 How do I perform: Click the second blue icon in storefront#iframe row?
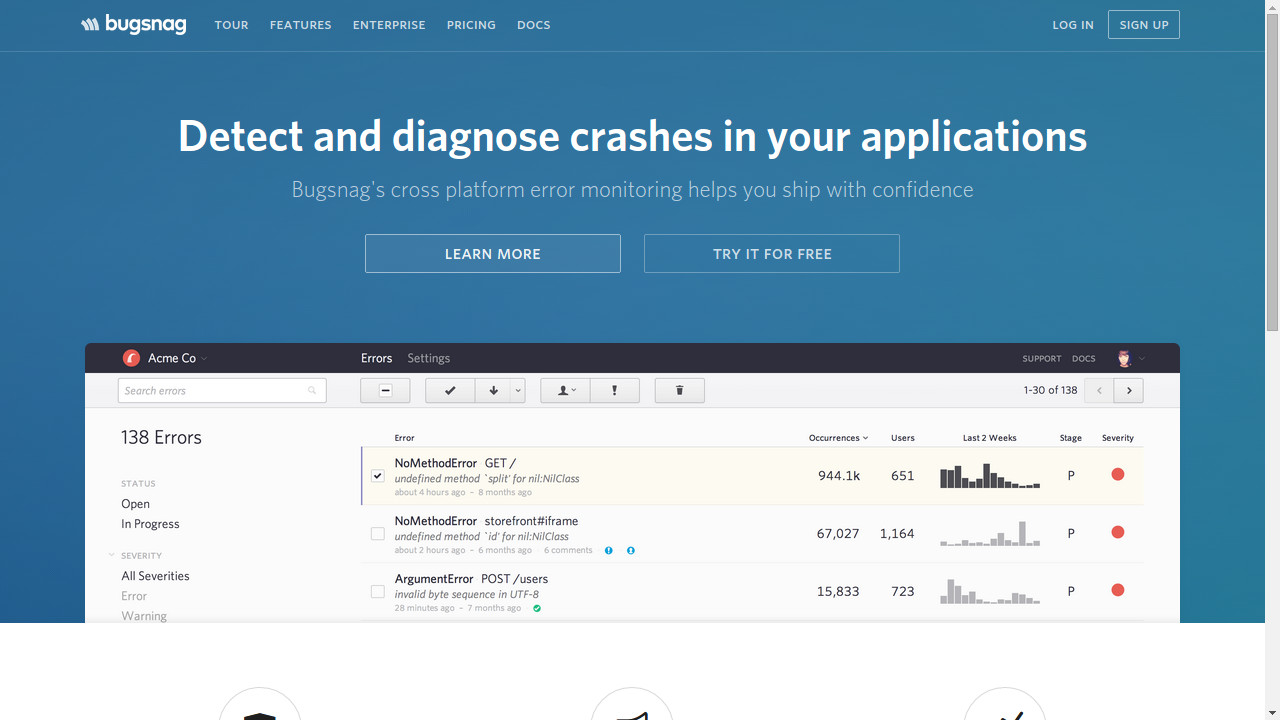[x=631, y=550]
